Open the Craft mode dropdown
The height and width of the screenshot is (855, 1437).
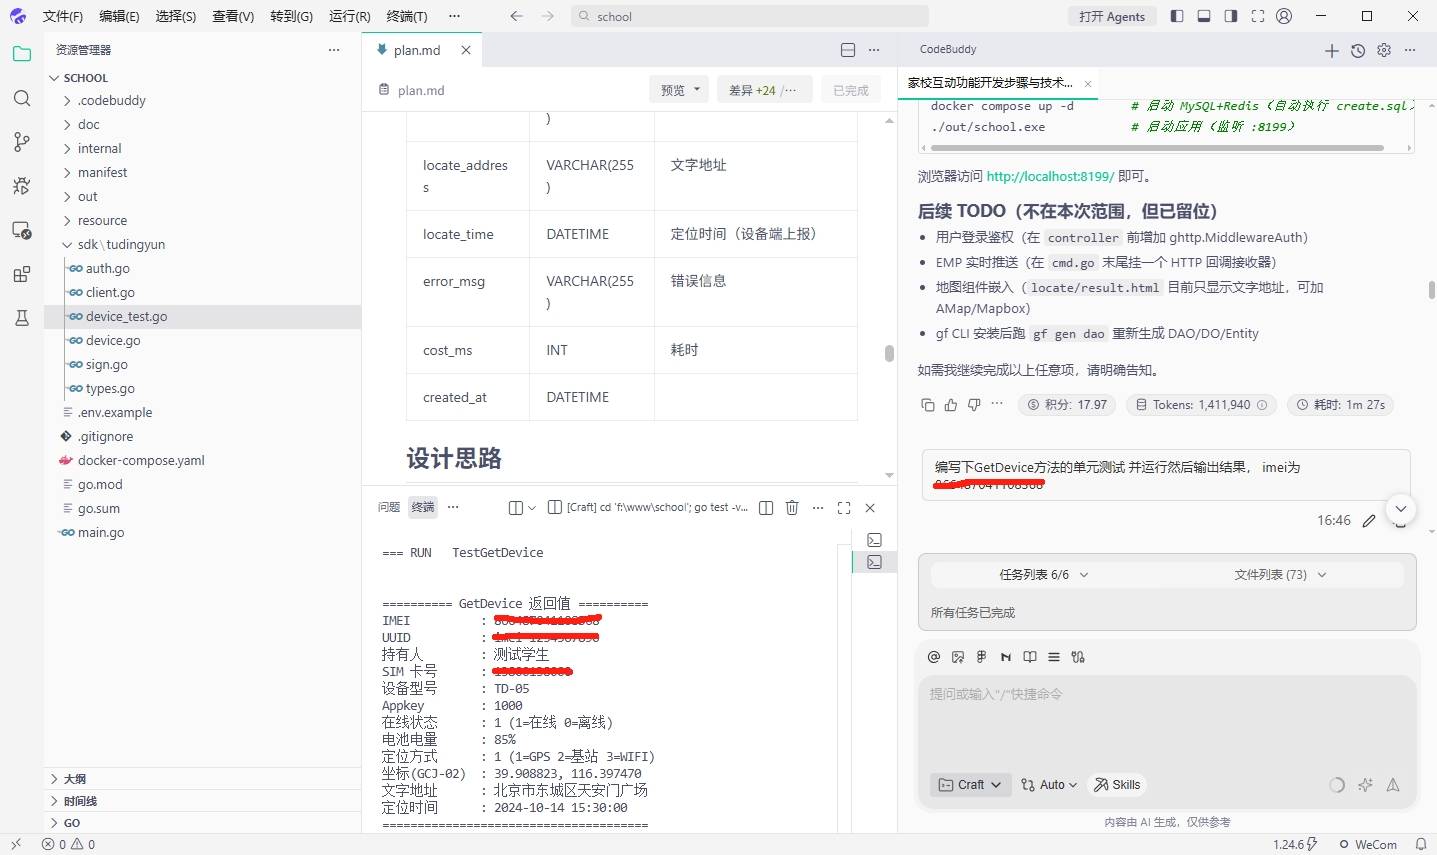[970, 785]
